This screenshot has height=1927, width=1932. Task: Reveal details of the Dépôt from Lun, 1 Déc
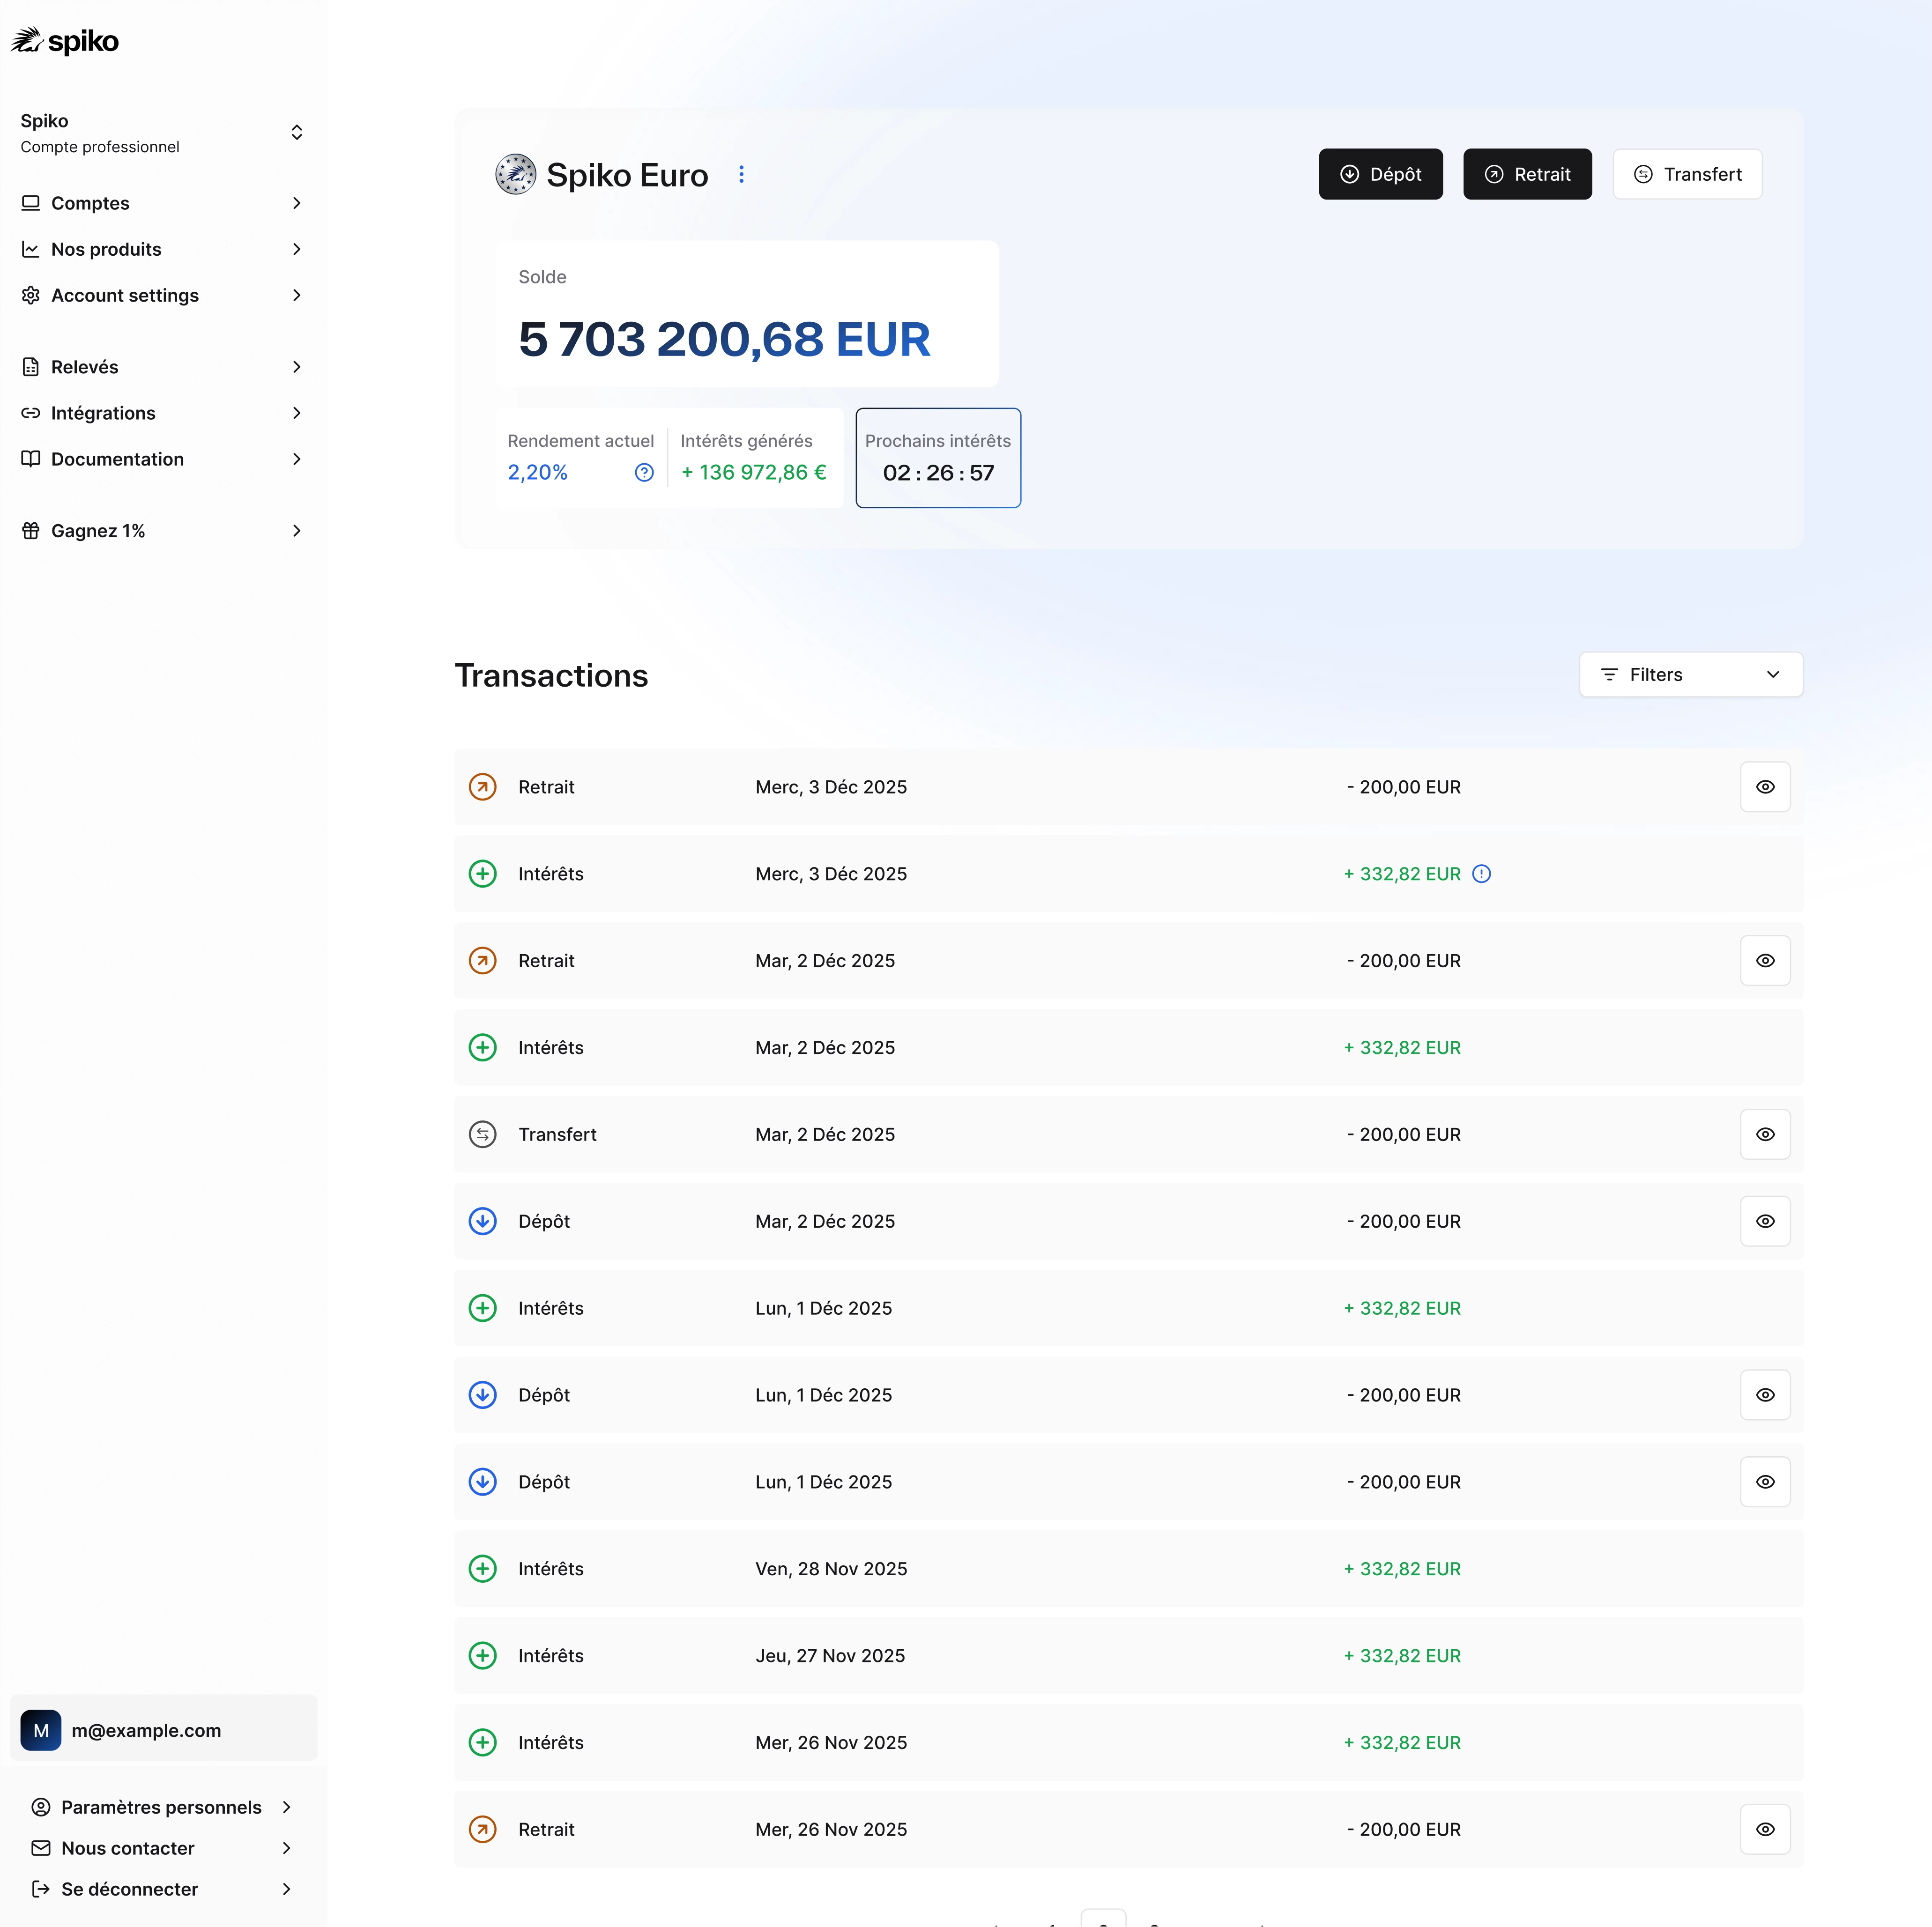[1765, 1395]
